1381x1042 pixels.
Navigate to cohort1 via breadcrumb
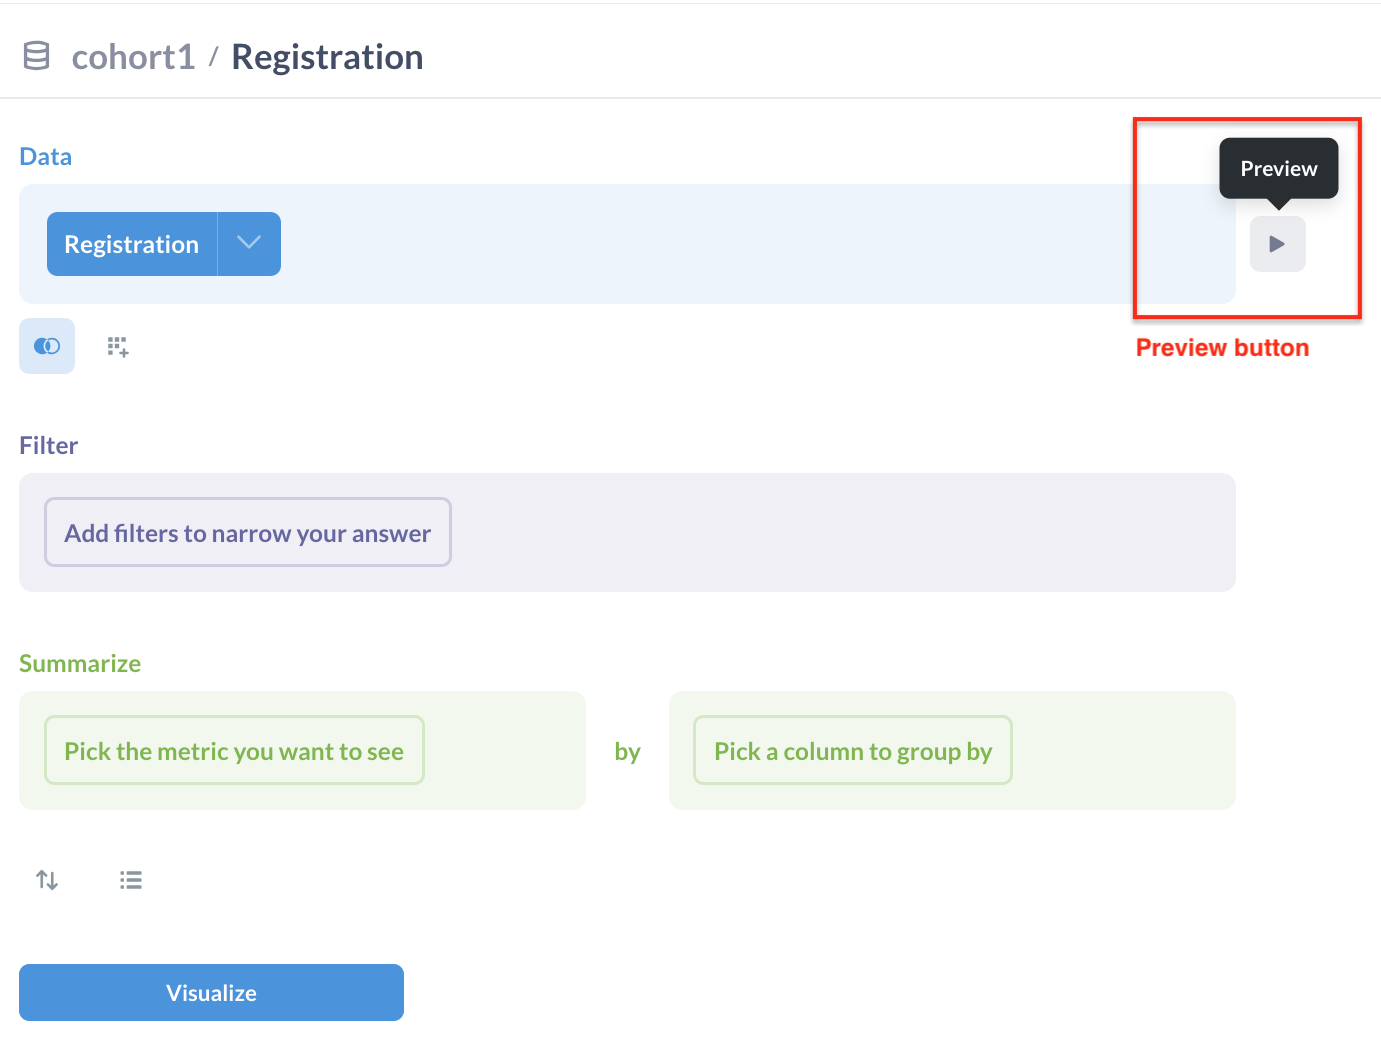pyautogui.click(x=133, y=56)
